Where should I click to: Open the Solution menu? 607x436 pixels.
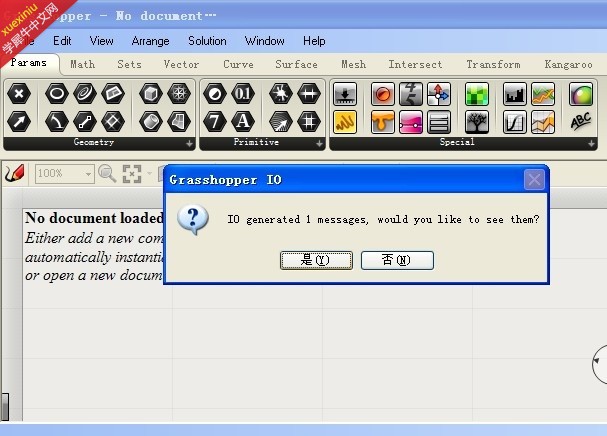pos(207,41)
